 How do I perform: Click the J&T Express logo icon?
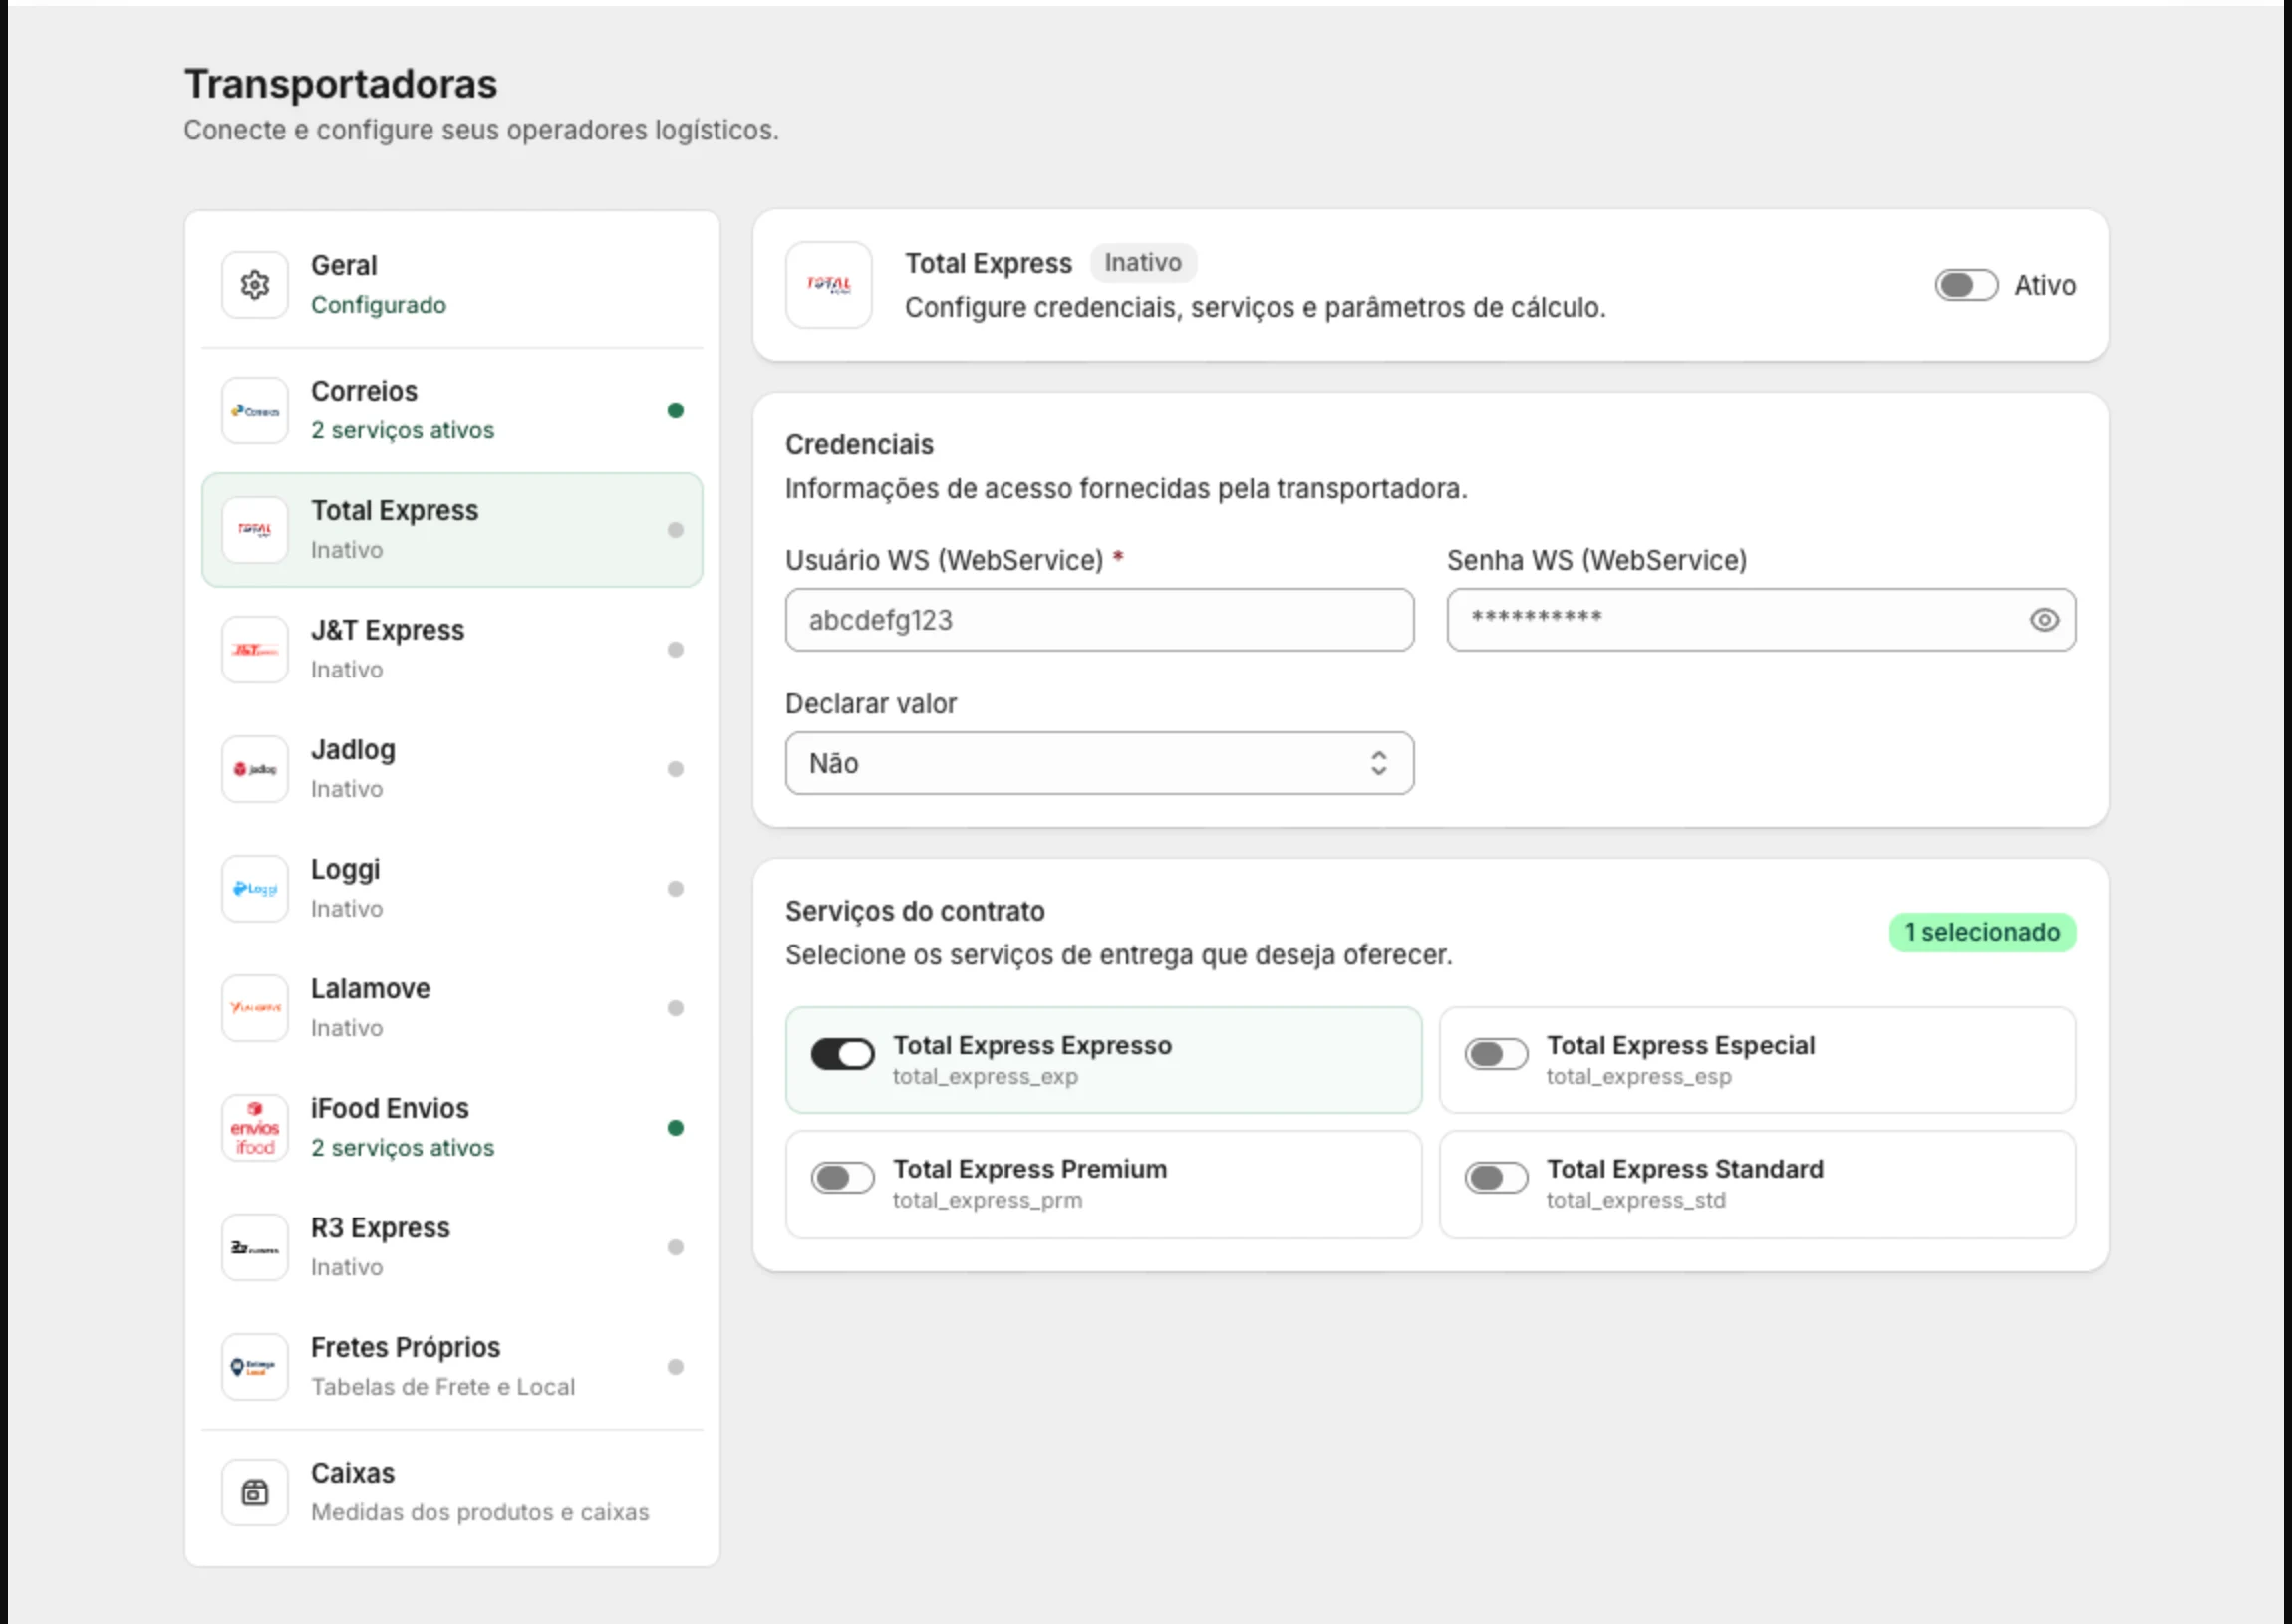pyautogui.click(x=255, y=650)
